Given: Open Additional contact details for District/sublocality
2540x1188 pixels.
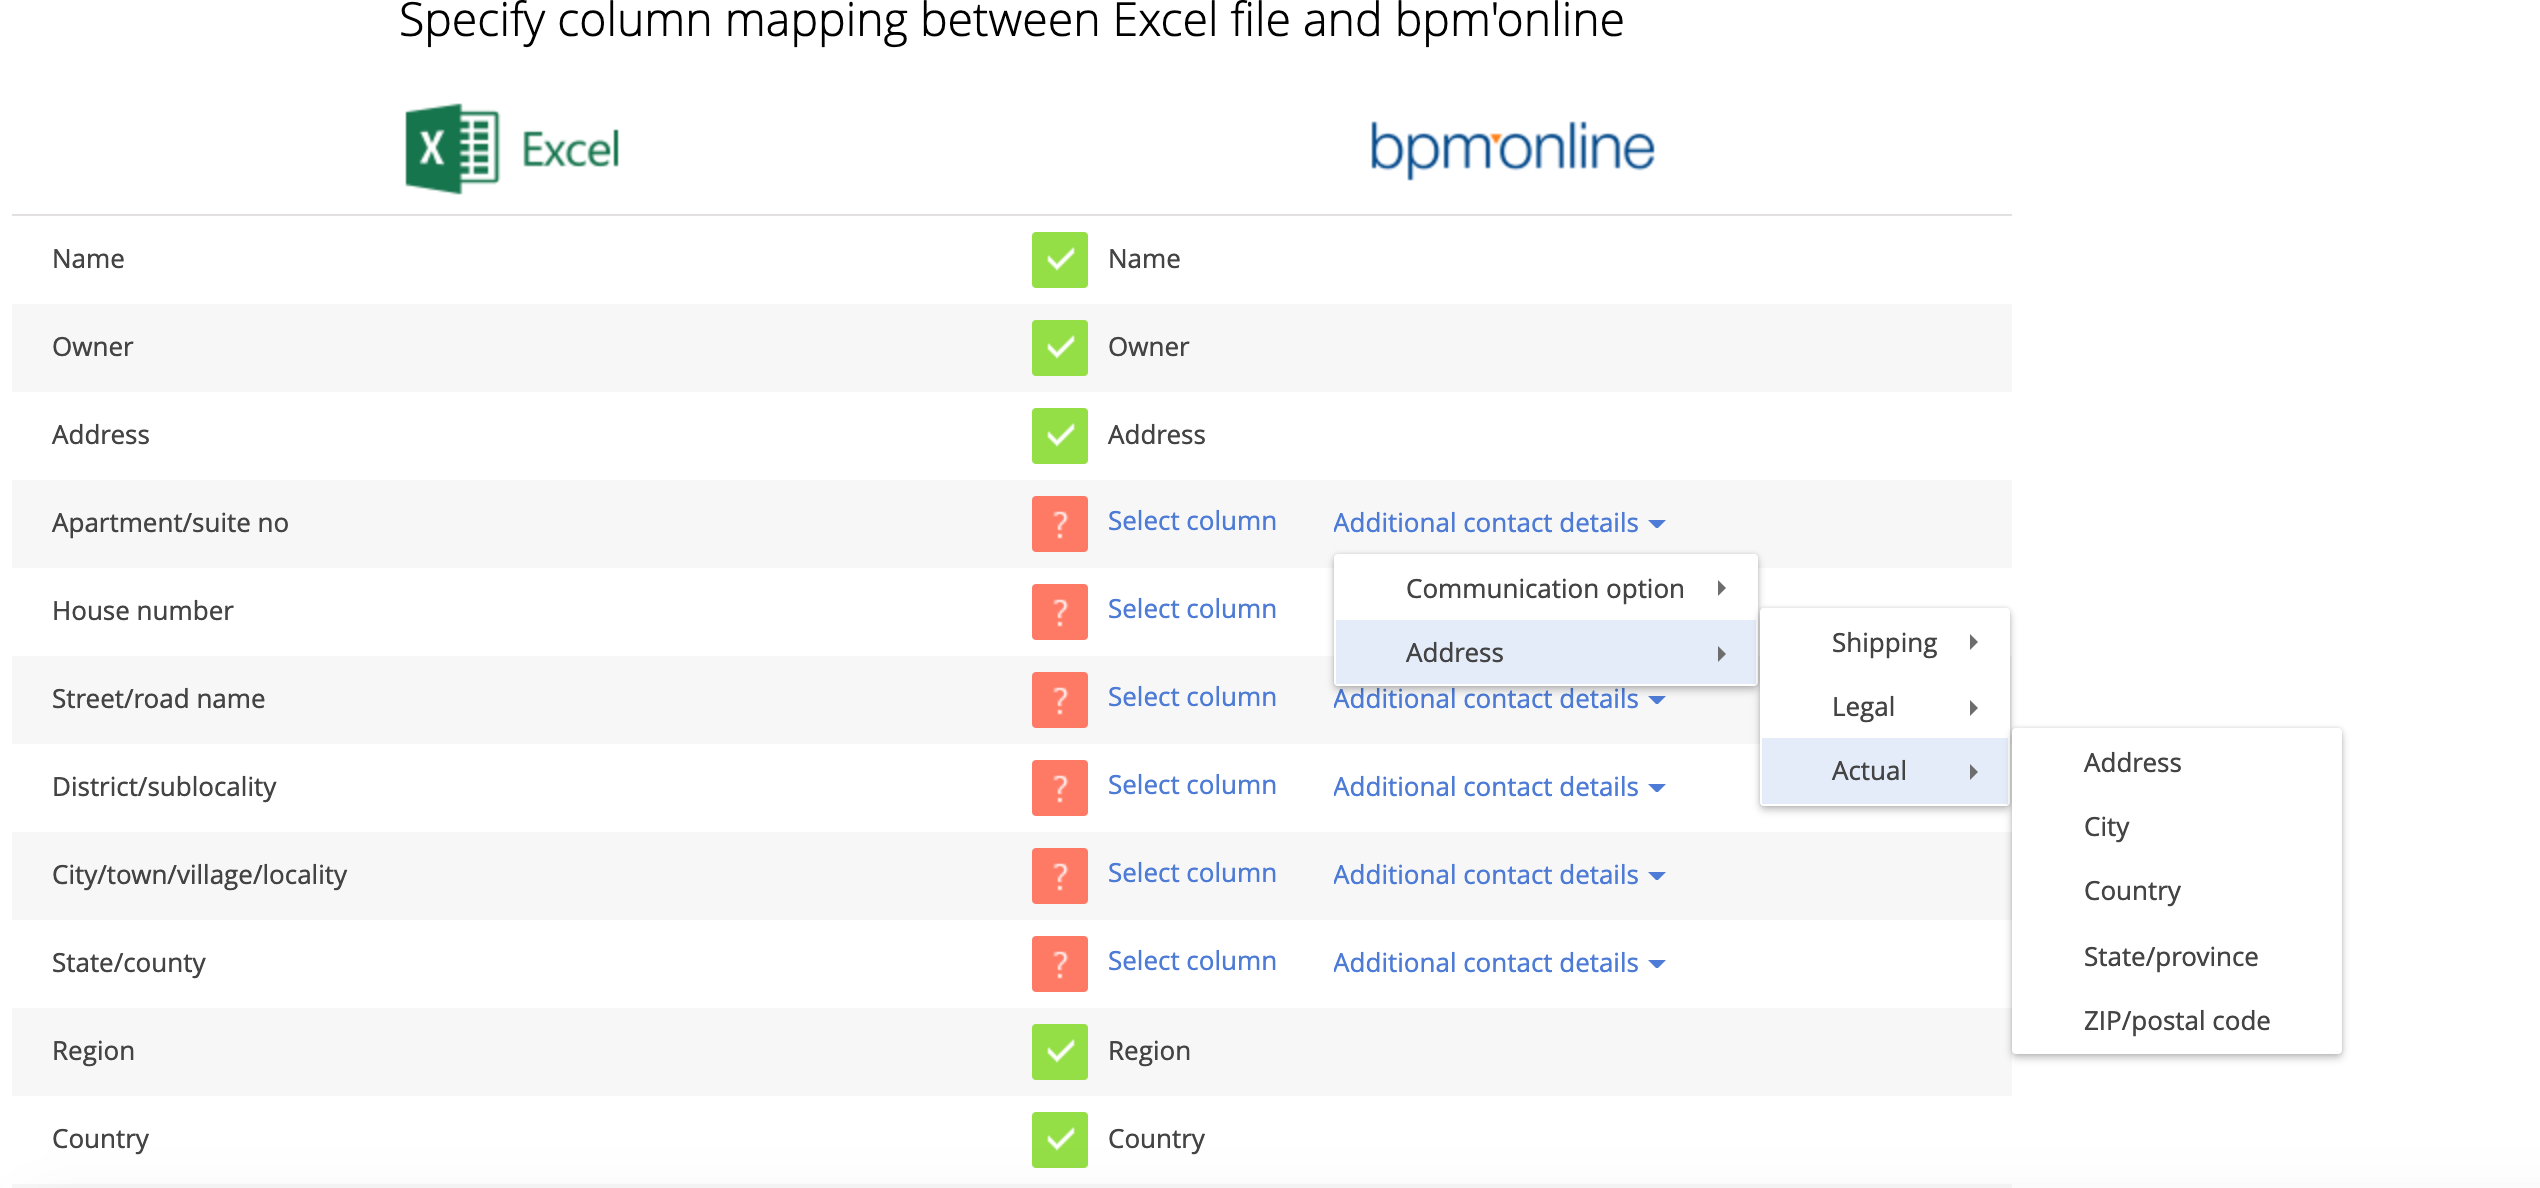Looking at the screenshot, I should [x=1499, y=787].
